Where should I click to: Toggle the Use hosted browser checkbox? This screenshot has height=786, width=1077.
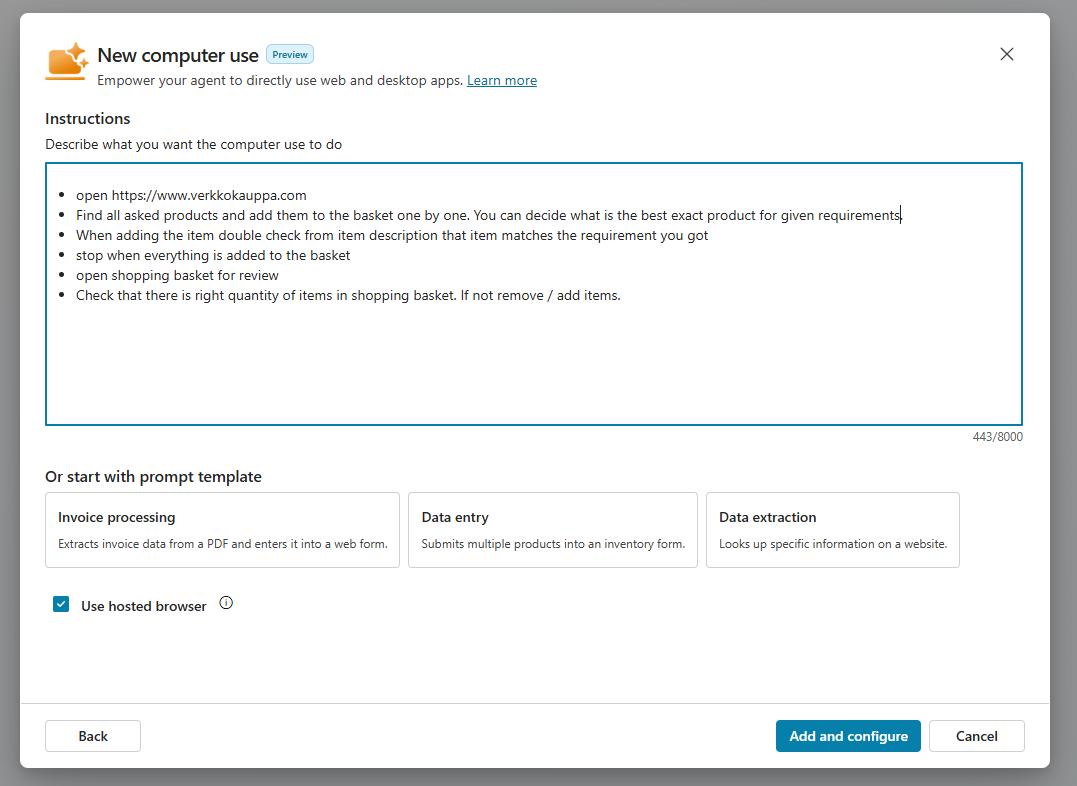[61, 604]
